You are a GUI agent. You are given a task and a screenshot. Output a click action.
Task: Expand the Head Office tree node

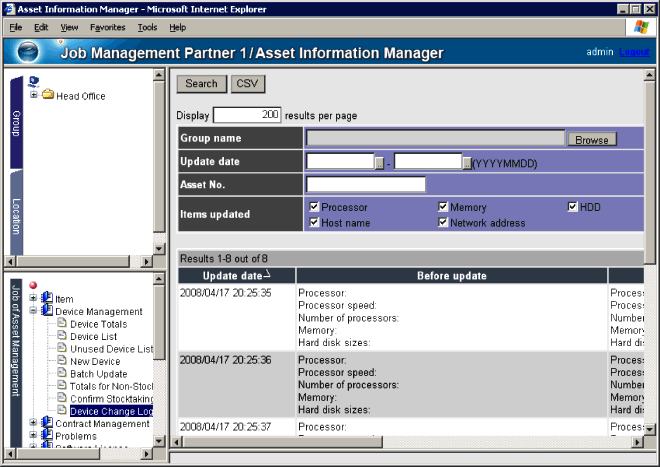[34, 96]
